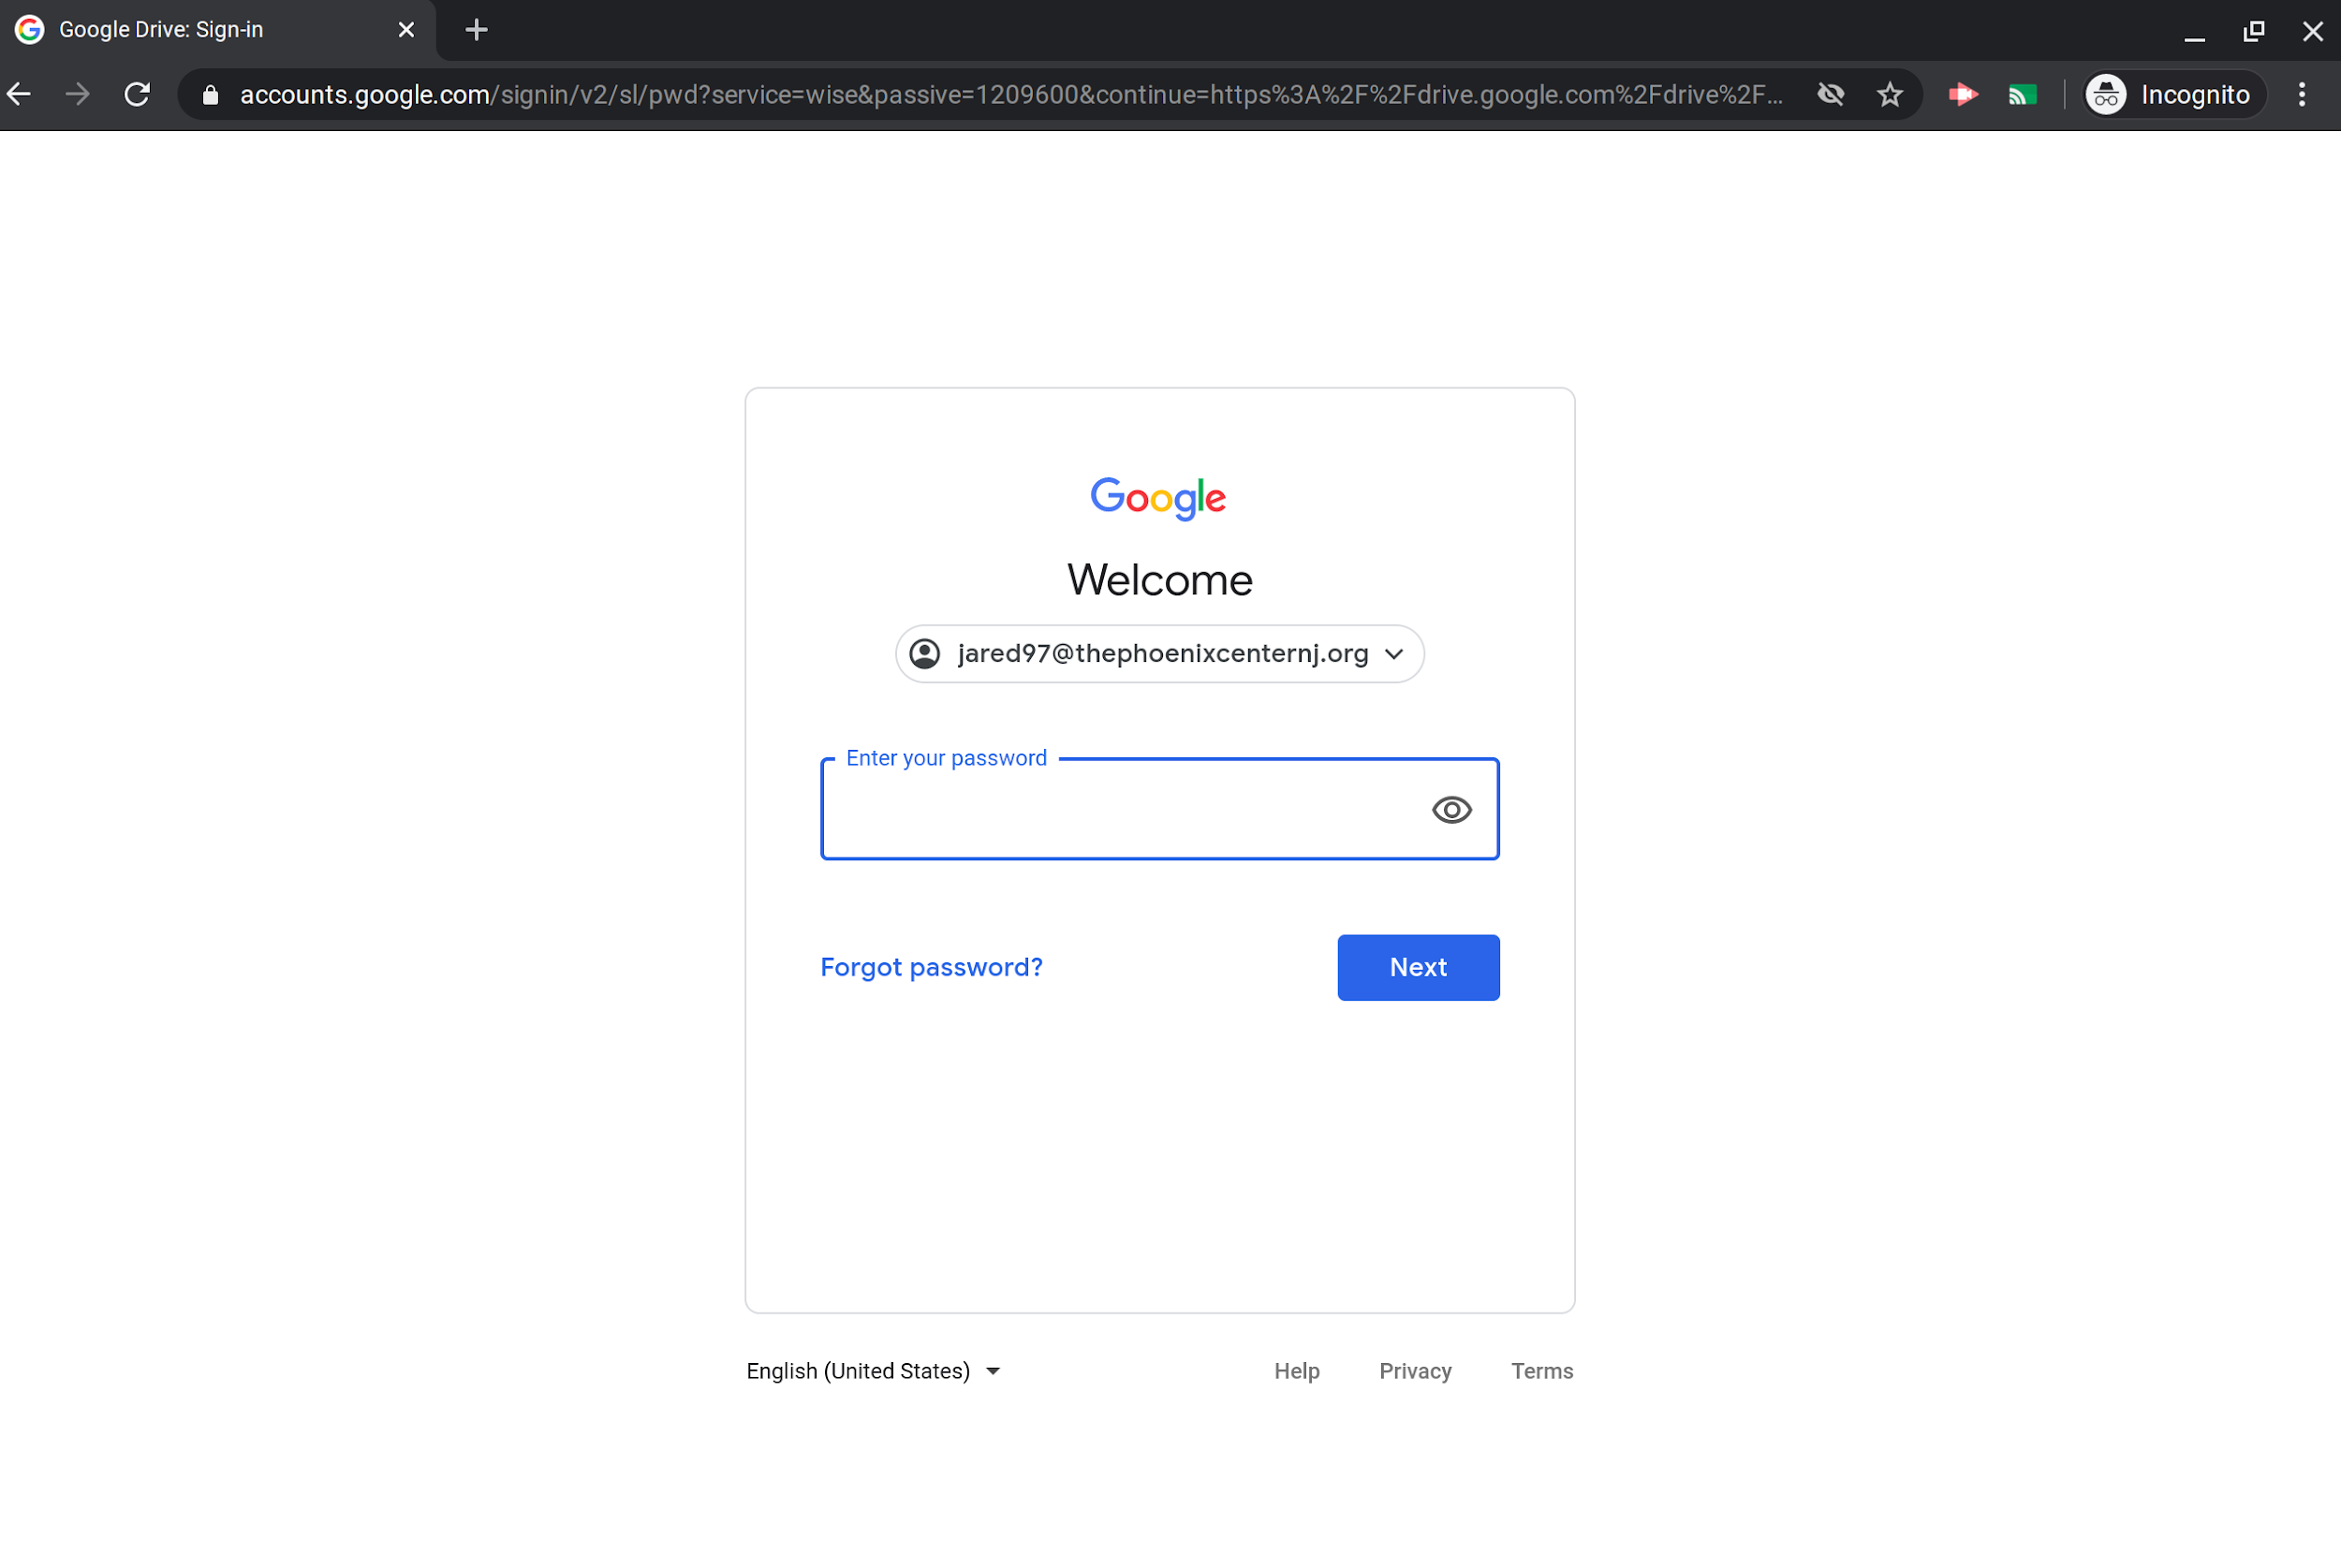2341x1568 pixels.
Task: Click the Next button to proceed
Action: (1417, 968)
